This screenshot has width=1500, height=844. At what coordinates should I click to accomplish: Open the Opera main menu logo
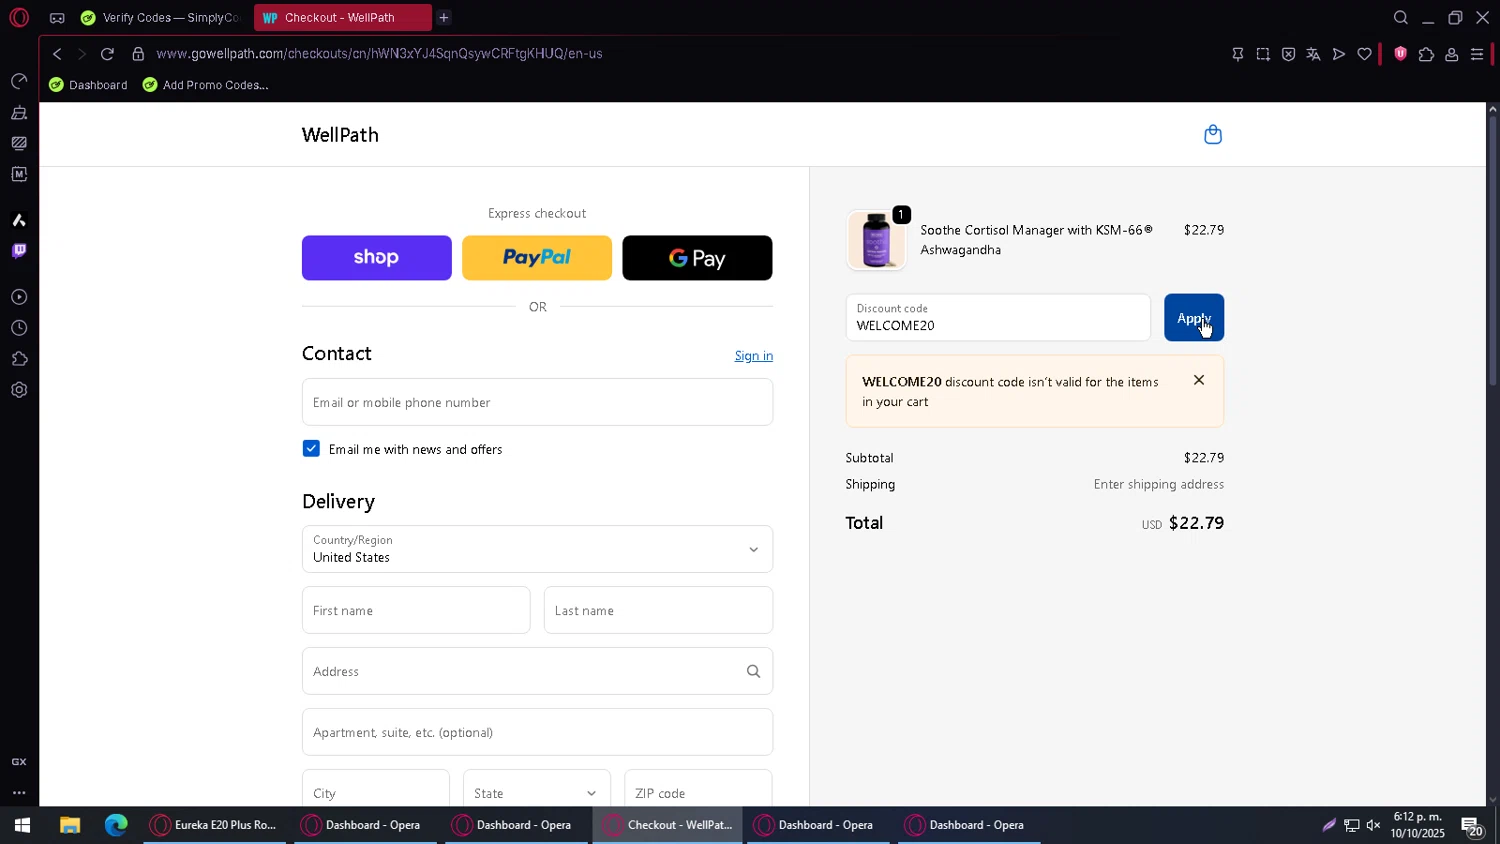[19, 17]
